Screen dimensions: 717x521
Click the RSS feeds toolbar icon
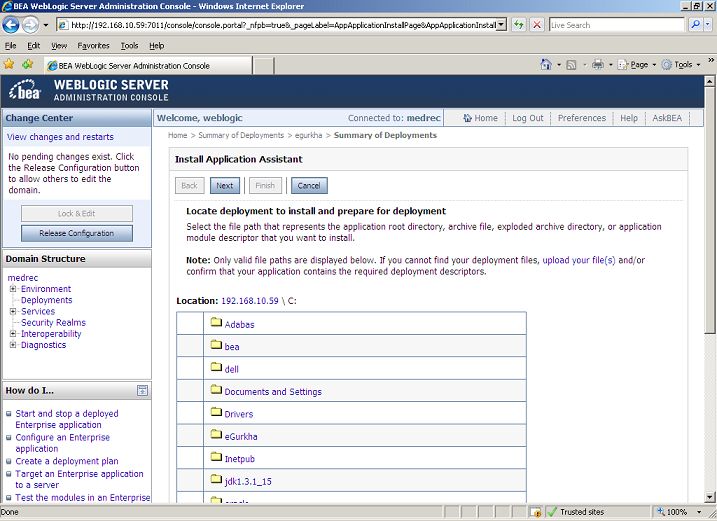[x=571, y=65]
